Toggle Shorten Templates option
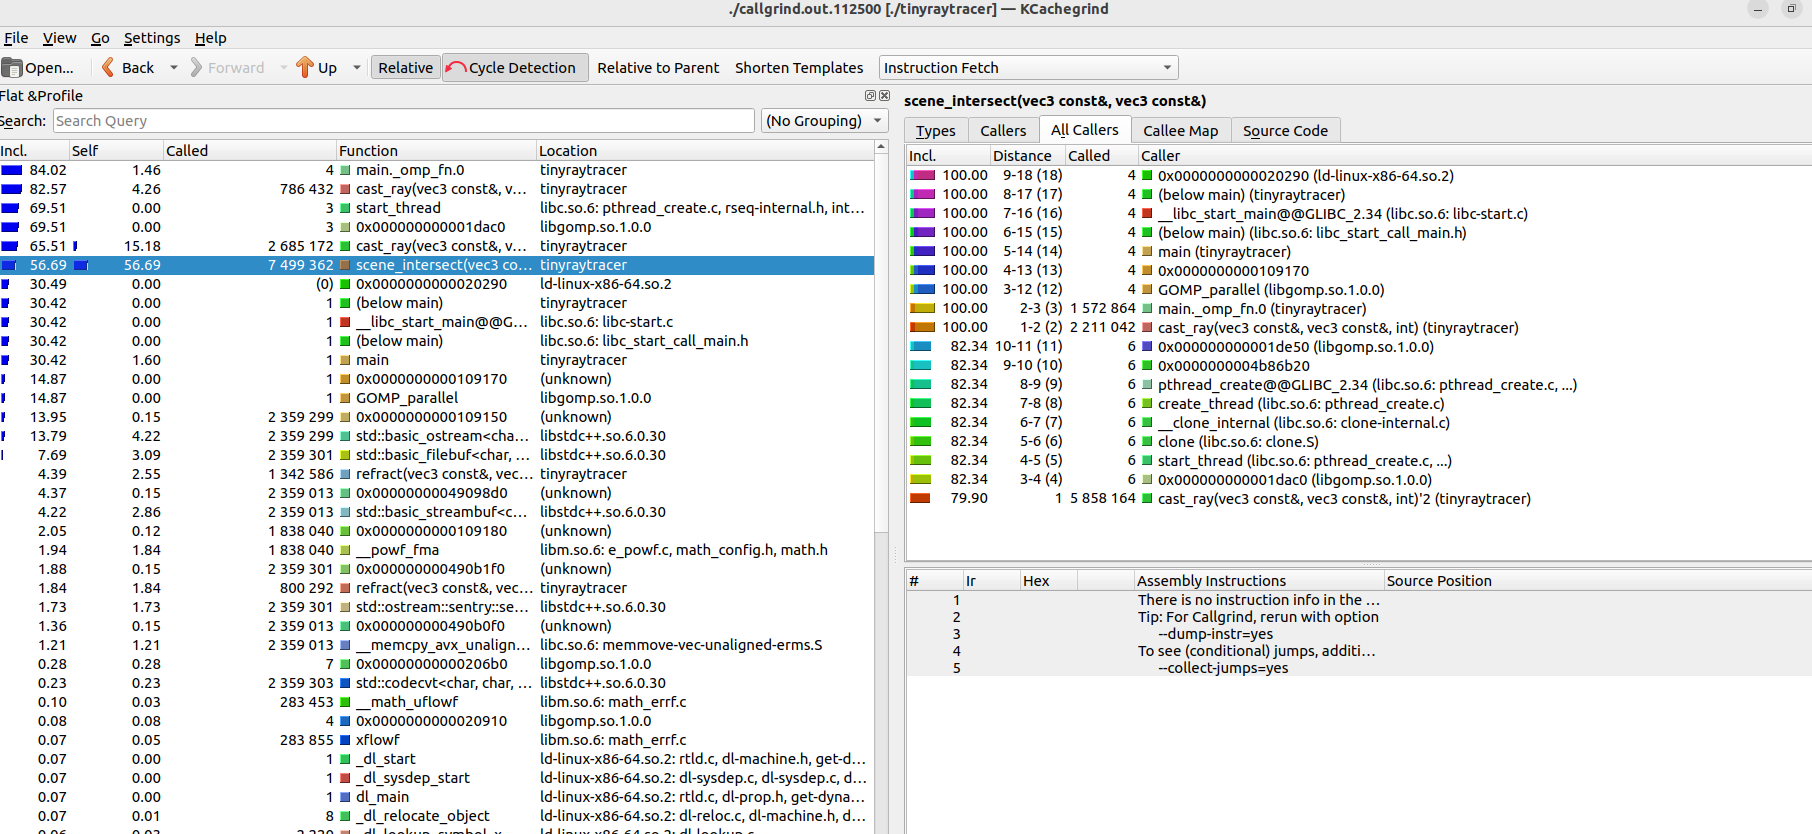 (x=798, y=68)
